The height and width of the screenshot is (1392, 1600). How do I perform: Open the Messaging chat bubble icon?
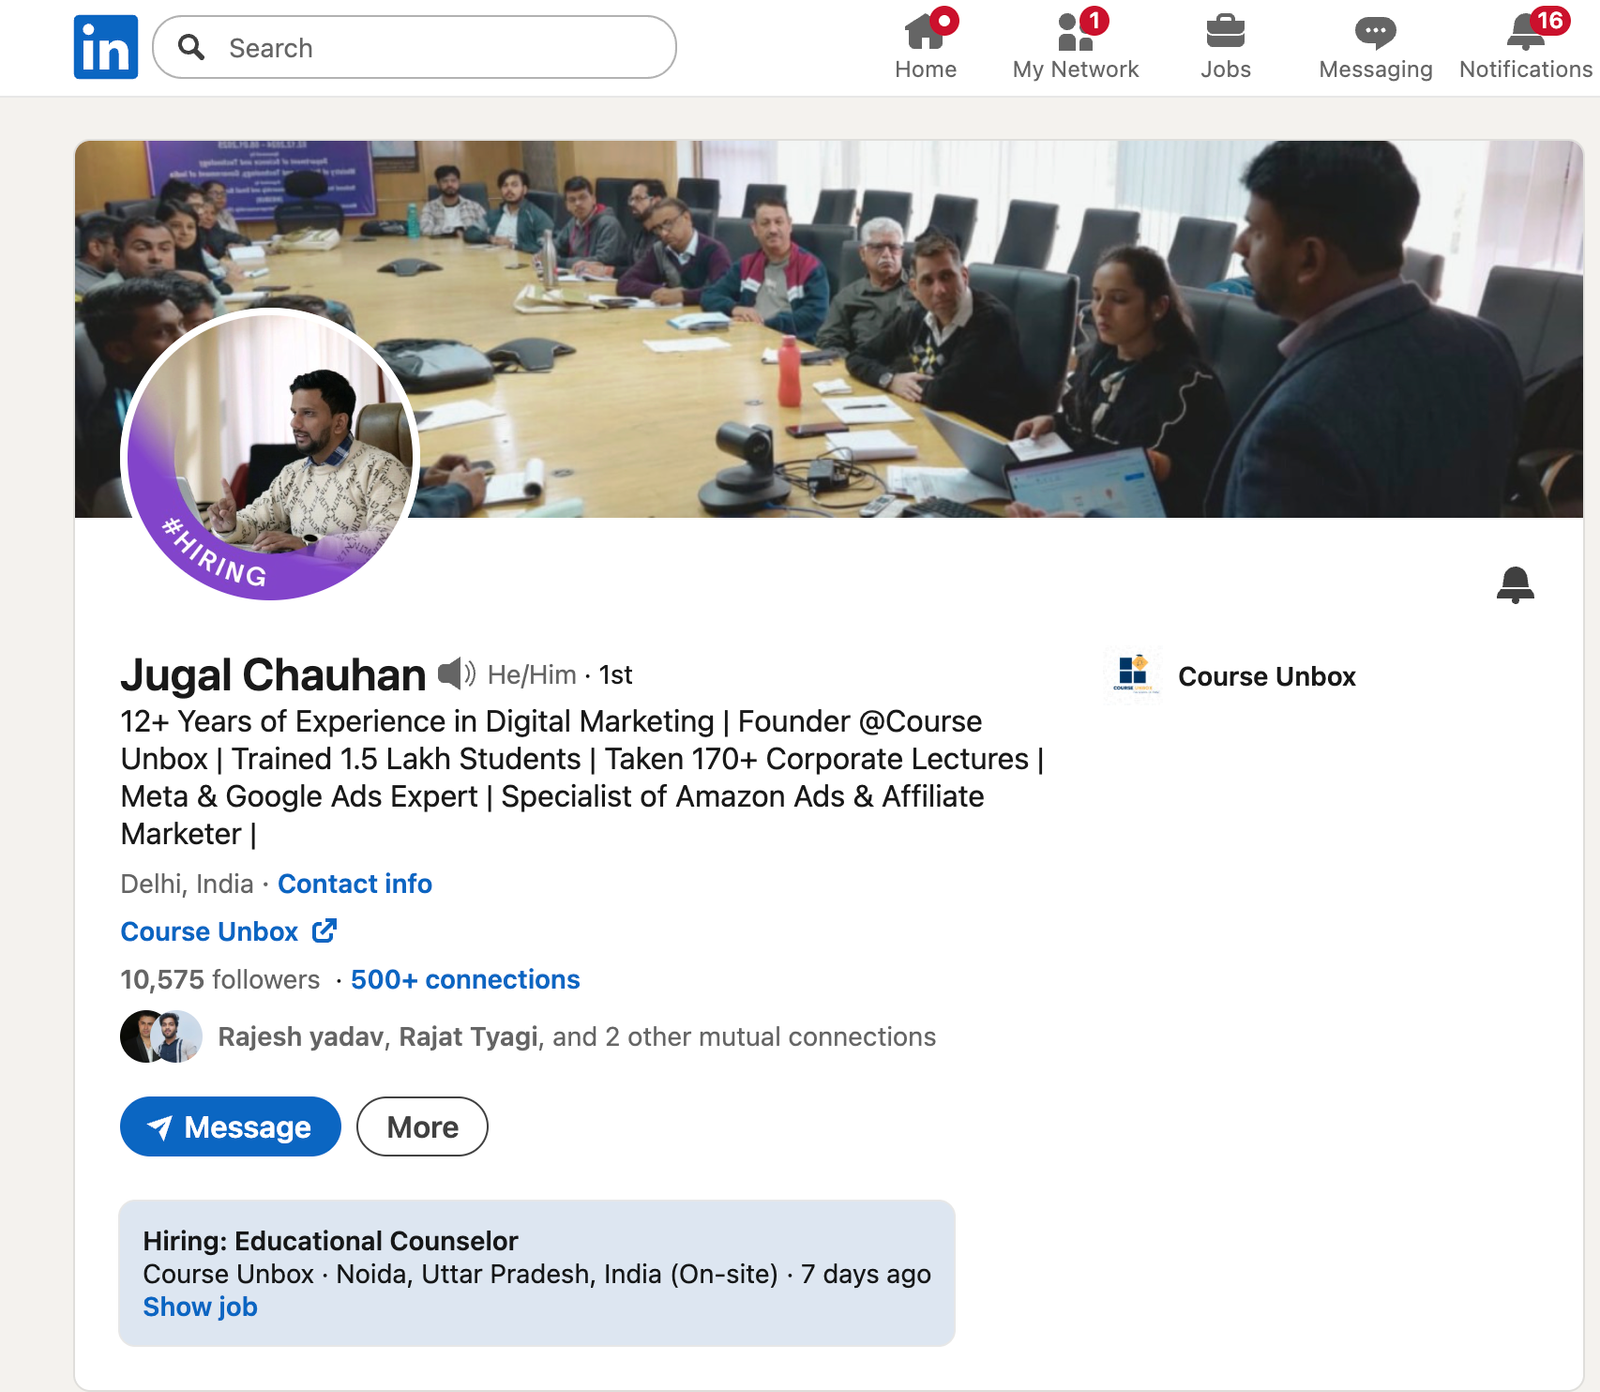(1375, 33)
